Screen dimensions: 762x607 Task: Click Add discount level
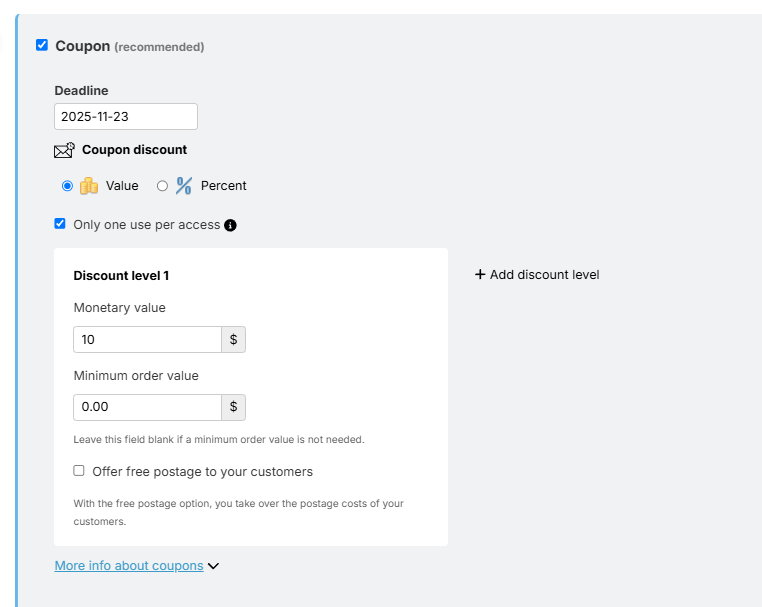click(x=544, y=274)
